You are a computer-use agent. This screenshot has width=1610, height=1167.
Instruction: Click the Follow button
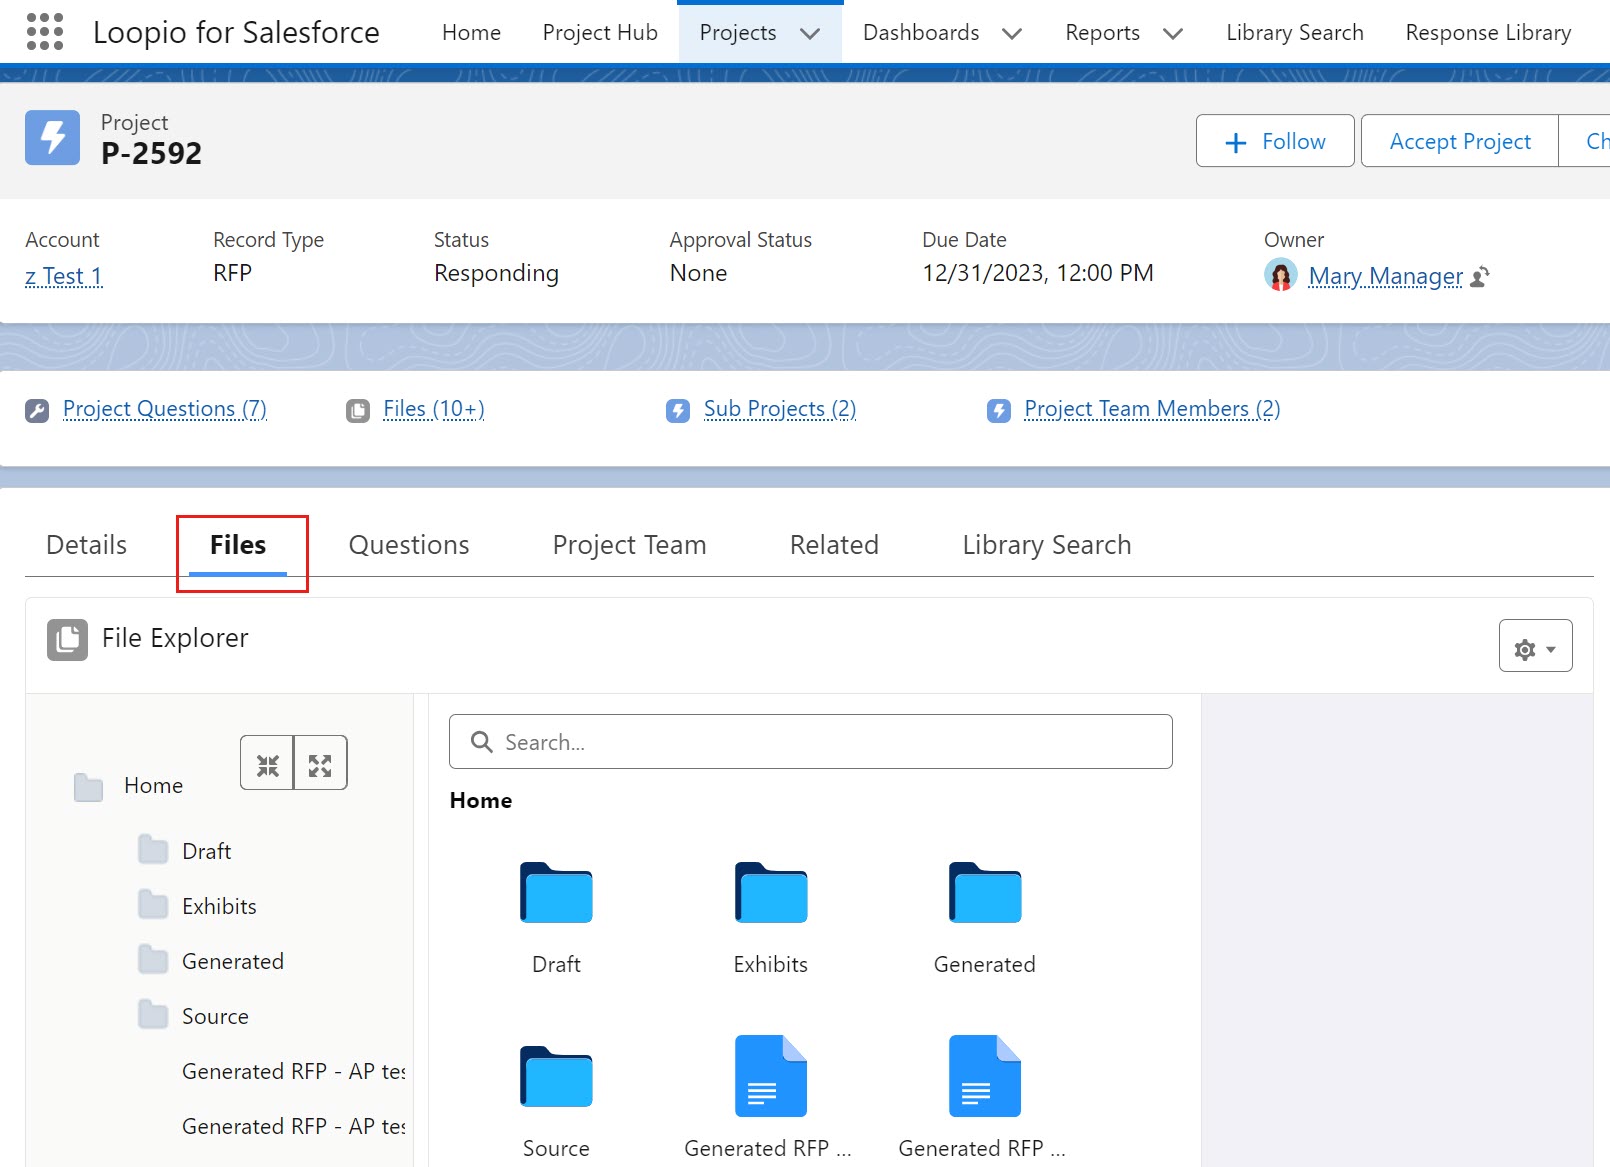[x=1275, y=141]
